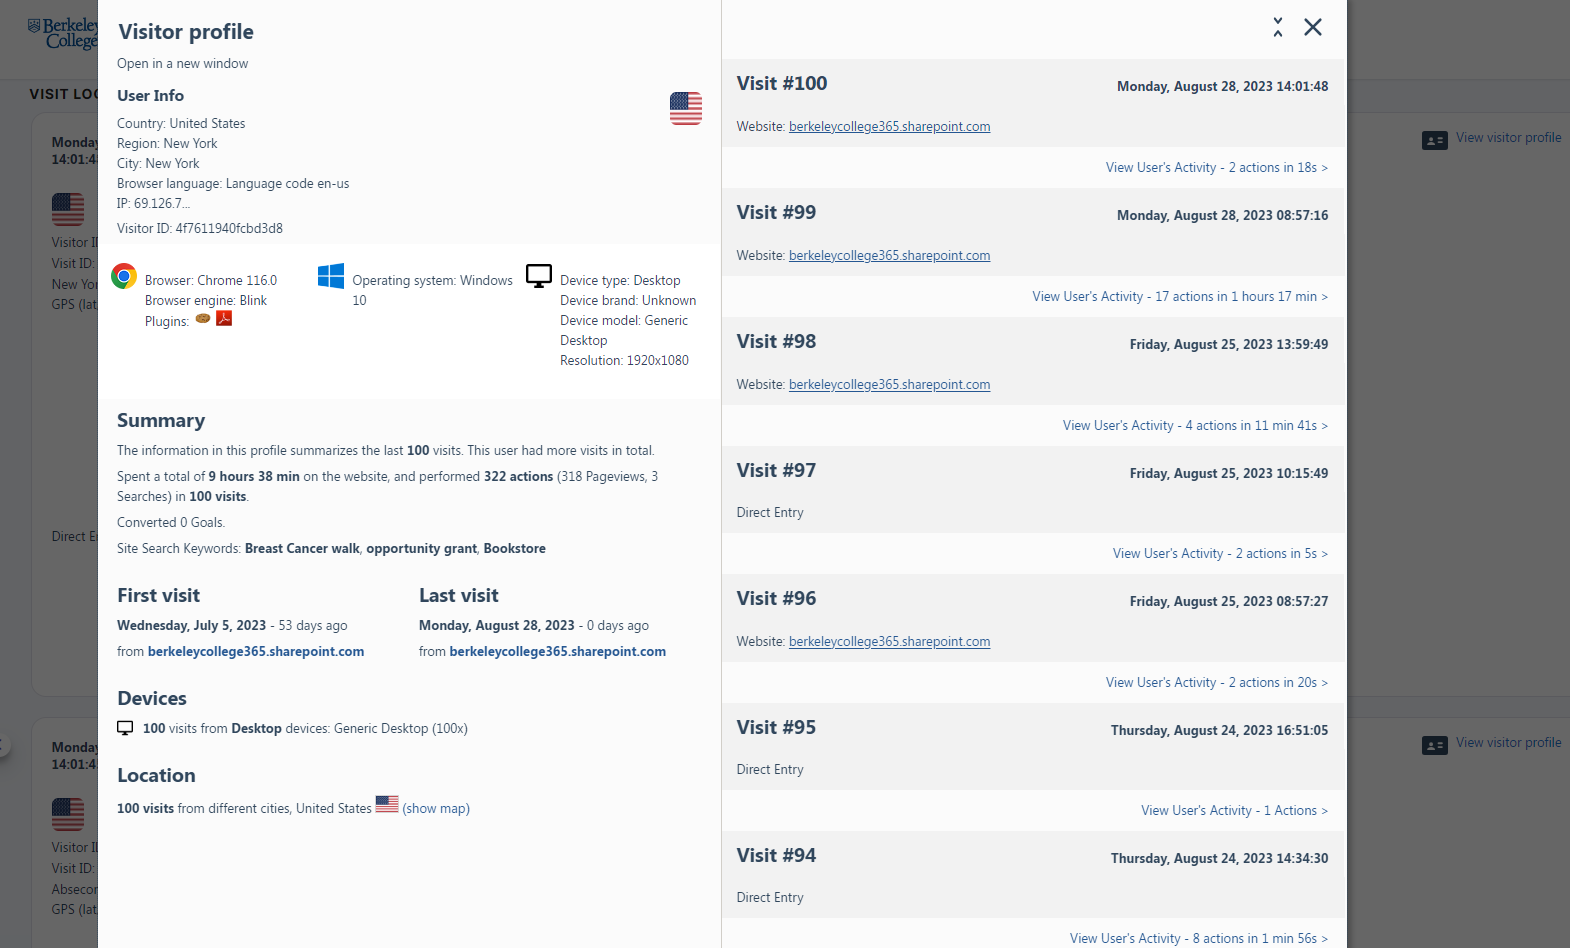Image resolution: width=1570 pixels, height=948 pixels.
Task: Expand Visit #100 user's activity, 2 actions in 18s
Action: (x=1216, y=168)
